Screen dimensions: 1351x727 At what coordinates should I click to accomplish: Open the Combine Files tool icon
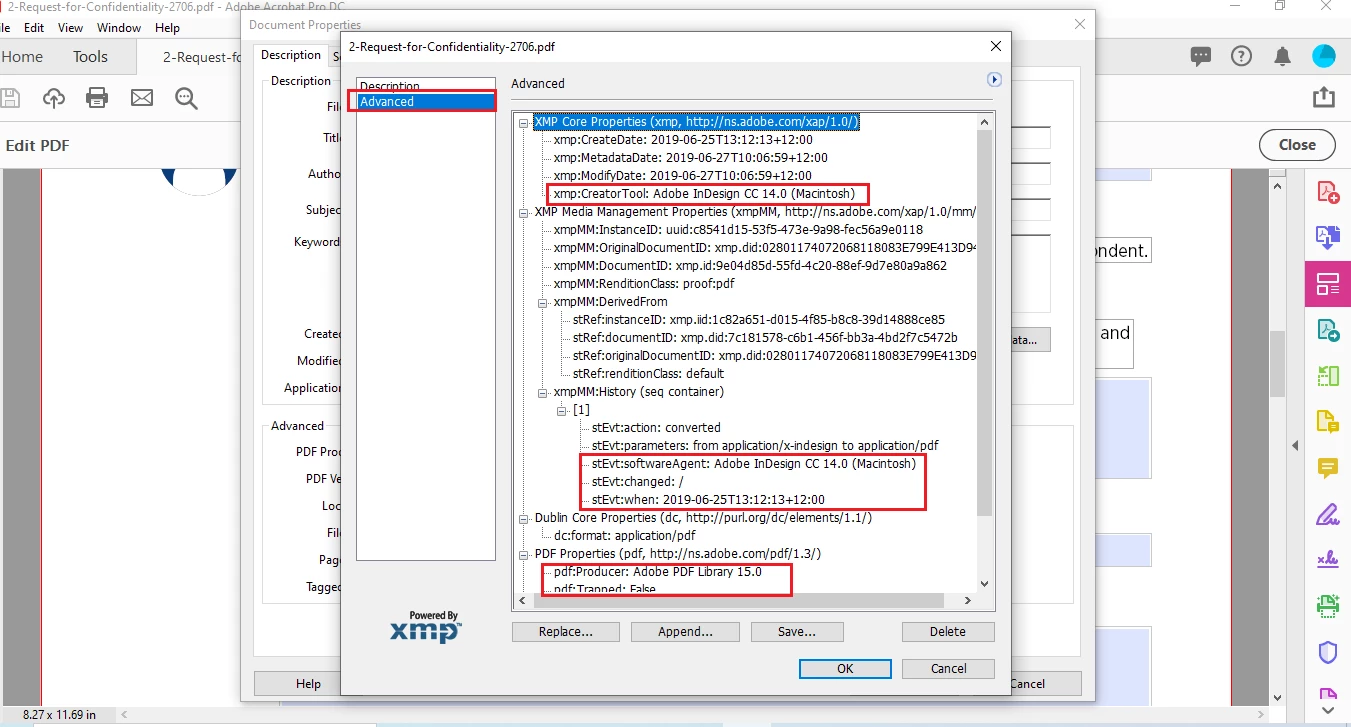pyautogui.click(x=1327, y=237)
